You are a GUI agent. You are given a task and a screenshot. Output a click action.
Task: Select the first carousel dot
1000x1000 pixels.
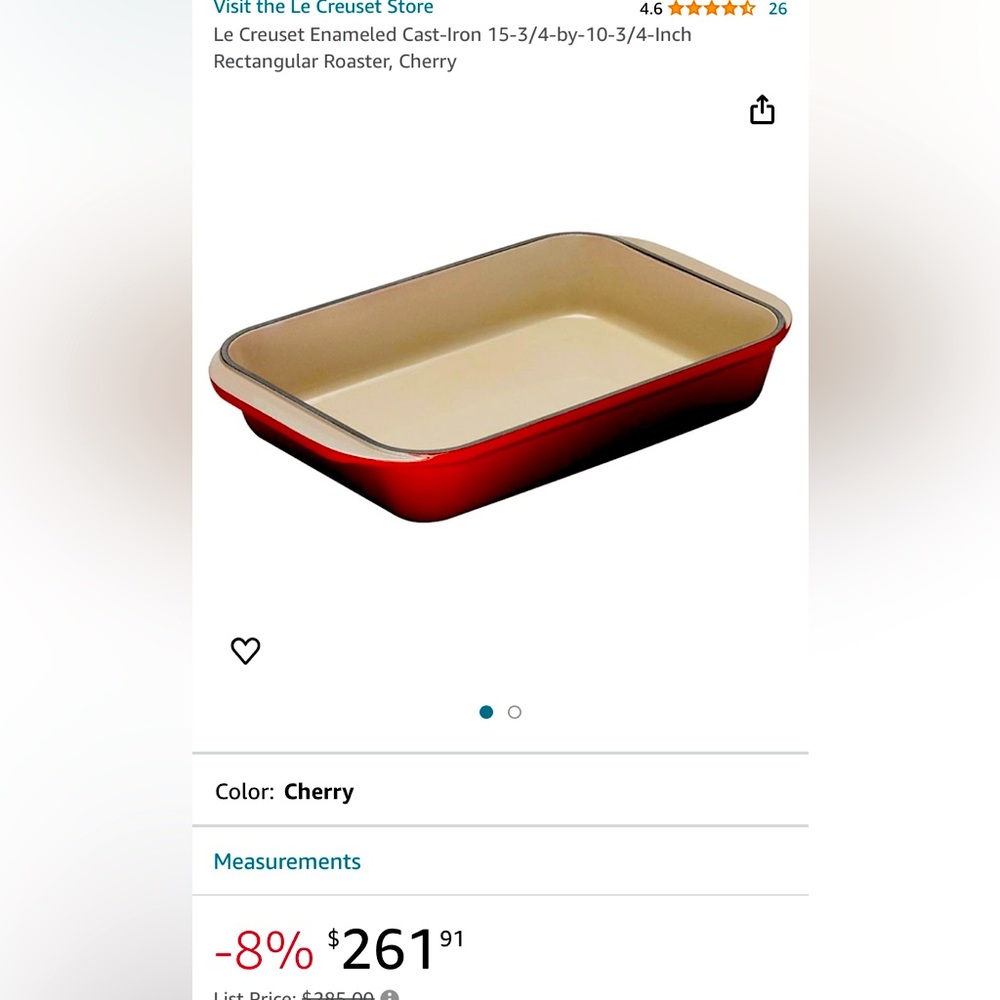[x=486, y=712]
